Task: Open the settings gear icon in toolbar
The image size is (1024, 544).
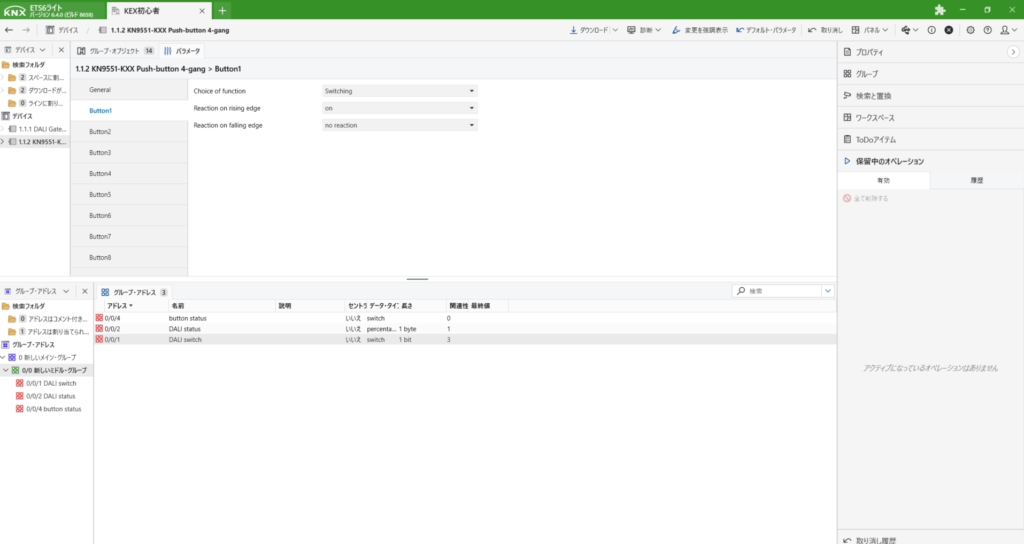Action: (970, 30)
